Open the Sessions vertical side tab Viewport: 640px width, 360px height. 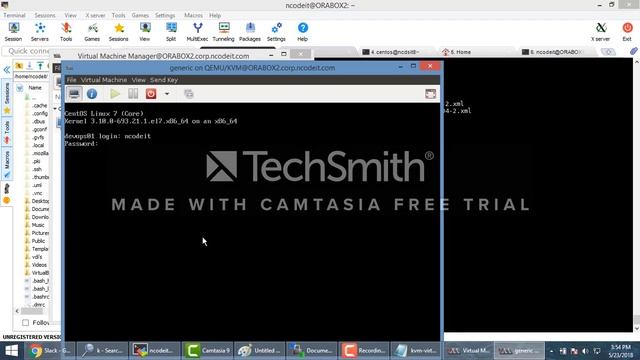coord(7,98)
